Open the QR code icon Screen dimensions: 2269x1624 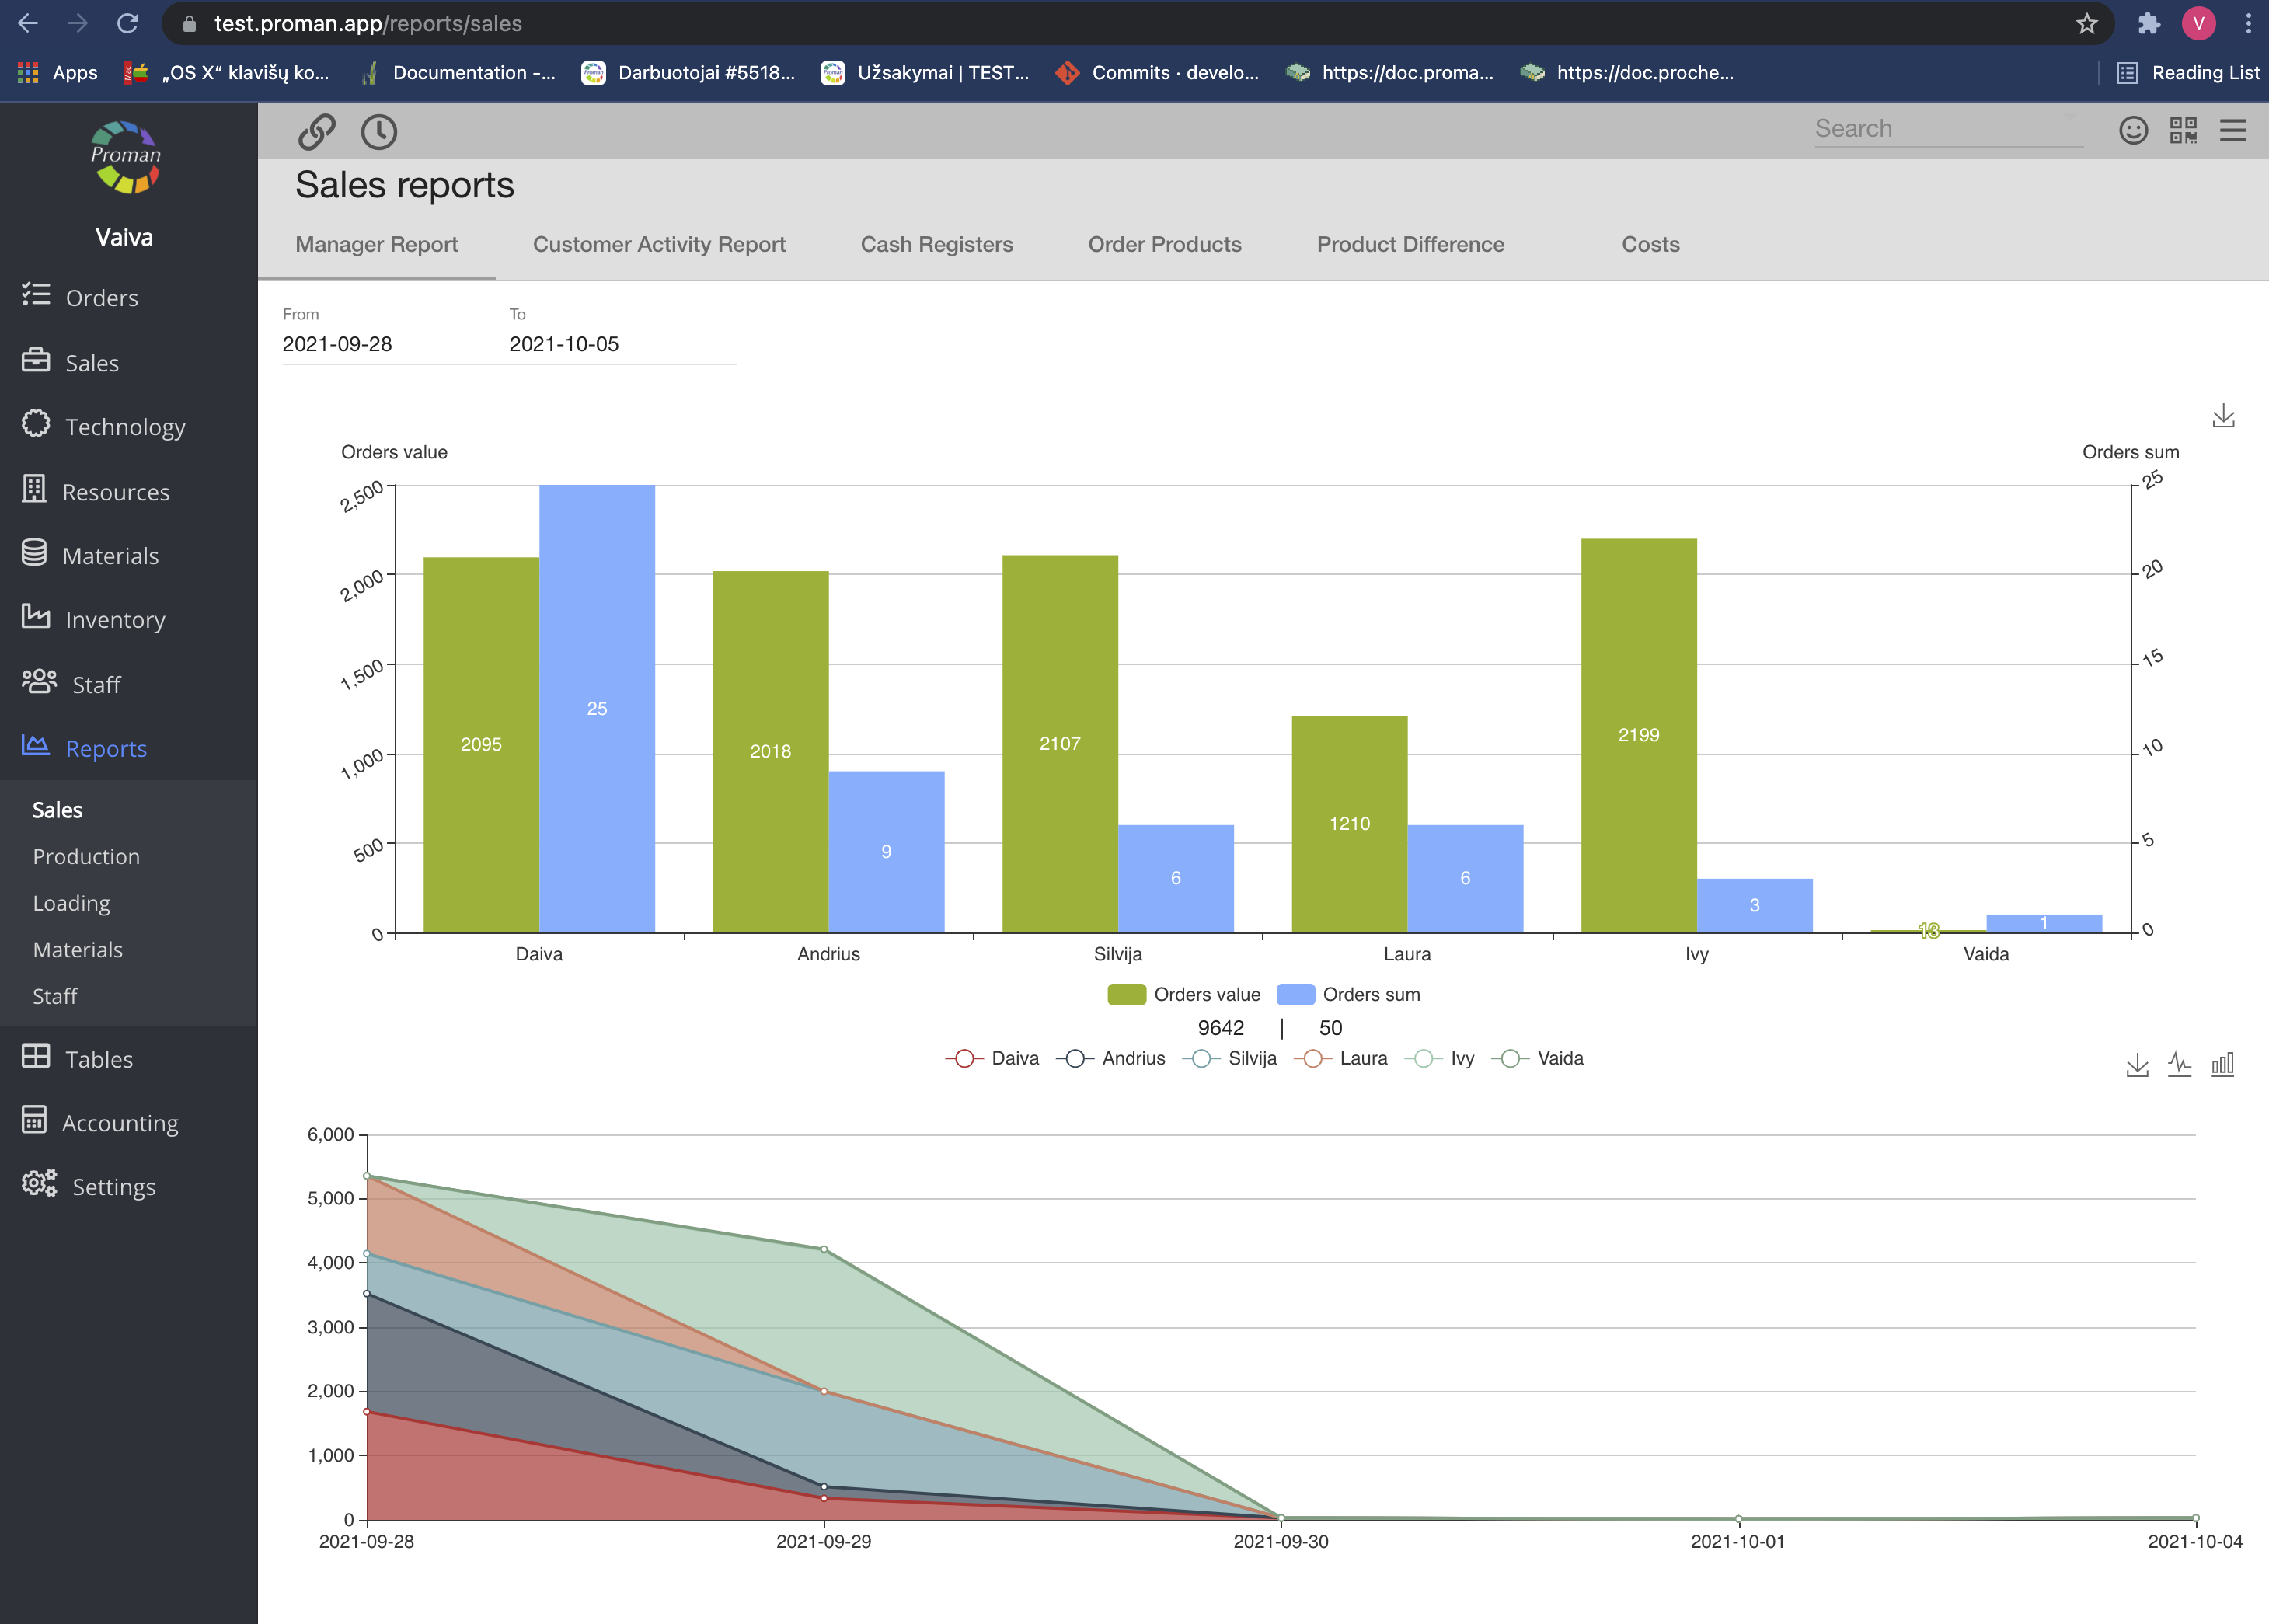[2183, 130]
